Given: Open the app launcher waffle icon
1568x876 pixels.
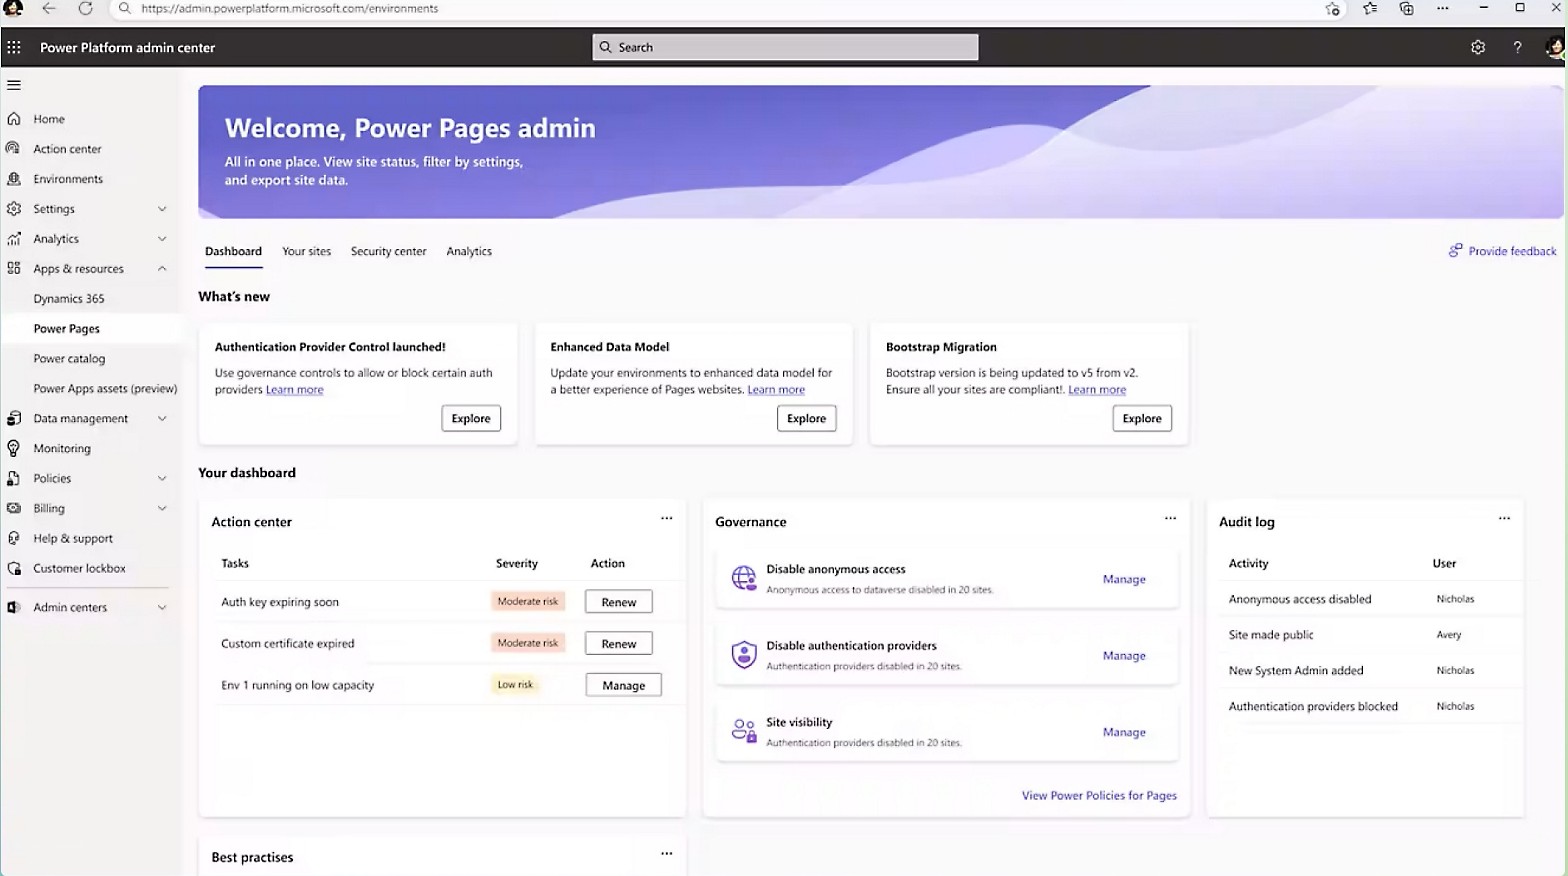Looking at the screenshot, I should [x=14, y=47].
